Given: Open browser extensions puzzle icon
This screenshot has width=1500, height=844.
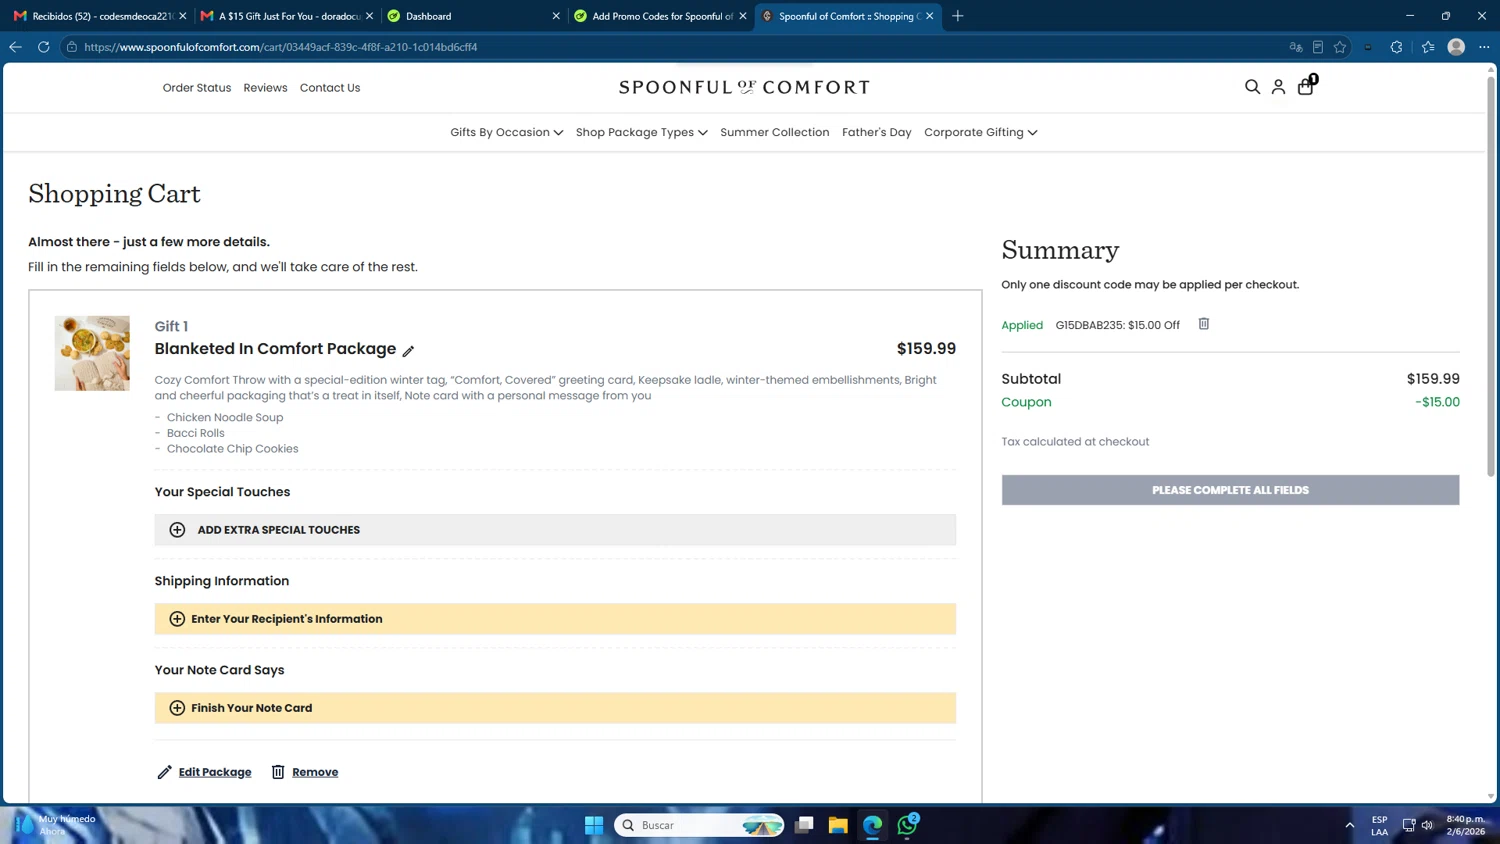Looking at the screenshot, I should [x=1397, y=47].
